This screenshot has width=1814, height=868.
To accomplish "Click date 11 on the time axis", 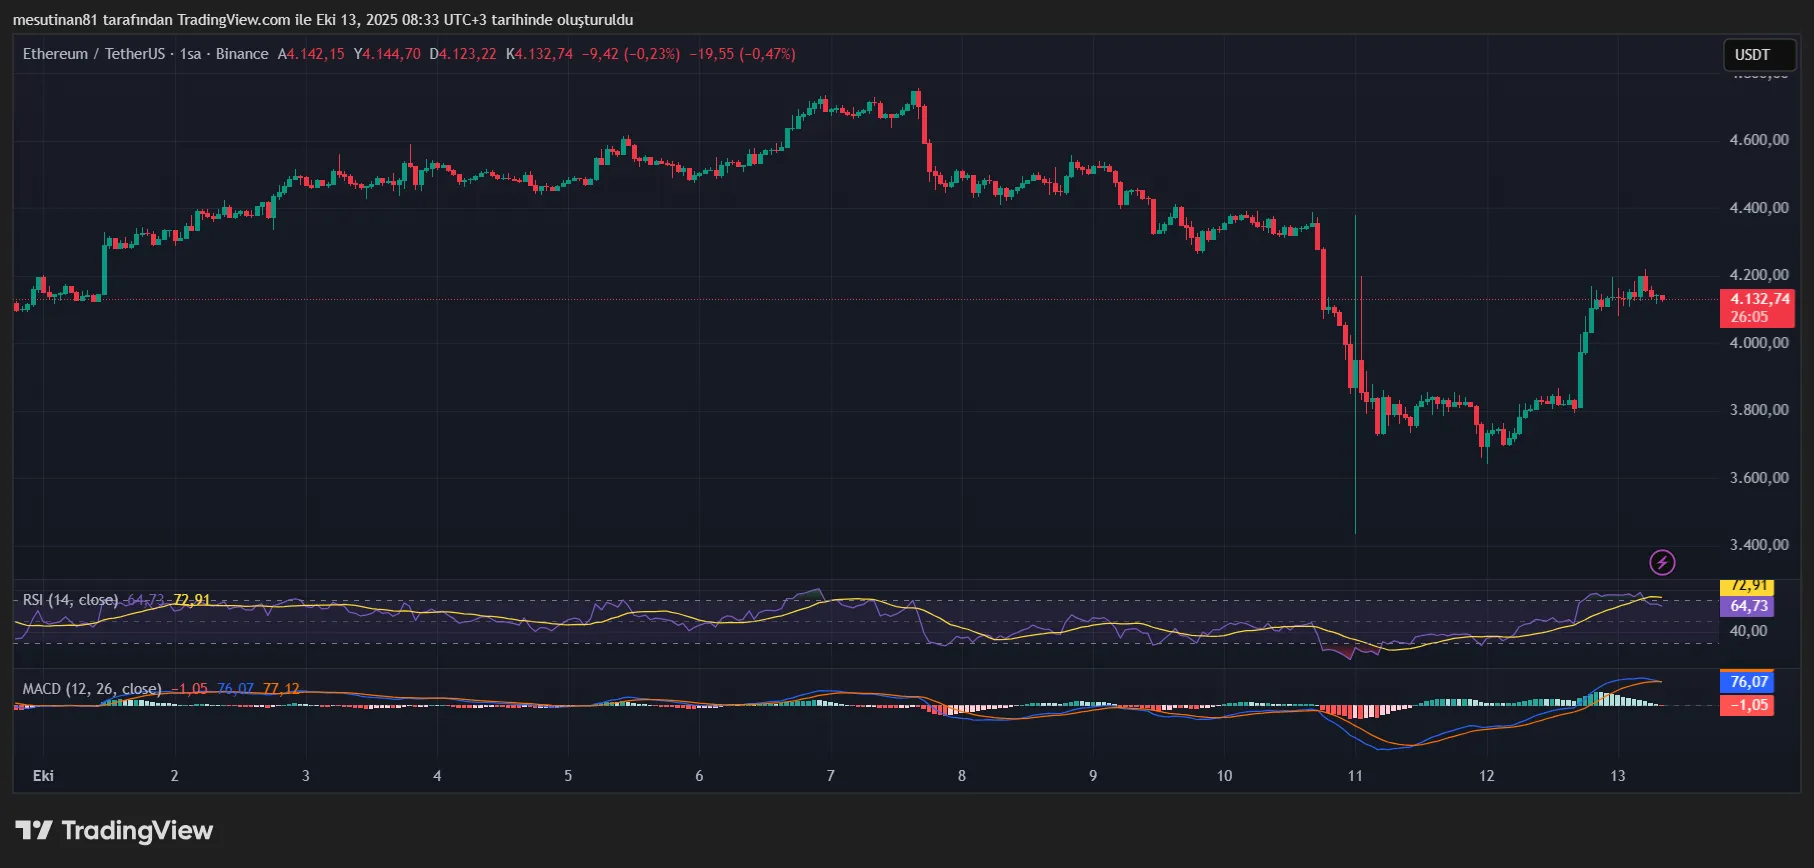I will 1355,776.
